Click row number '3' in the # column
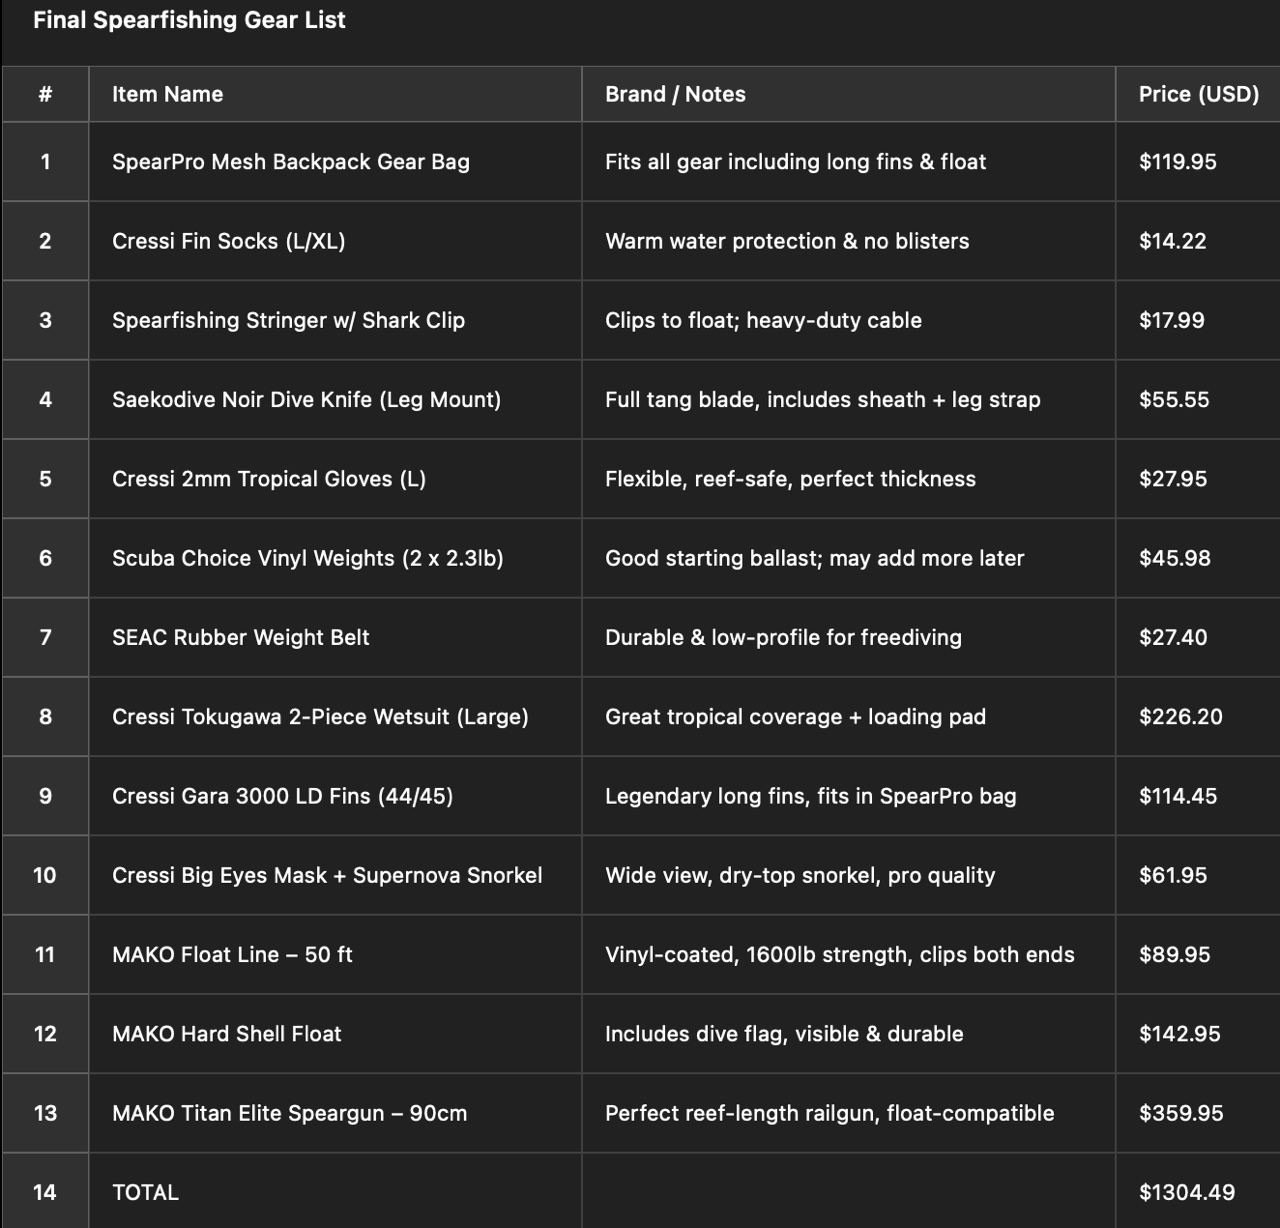The image size is (1280, 1228). click(x=45, y=320)
